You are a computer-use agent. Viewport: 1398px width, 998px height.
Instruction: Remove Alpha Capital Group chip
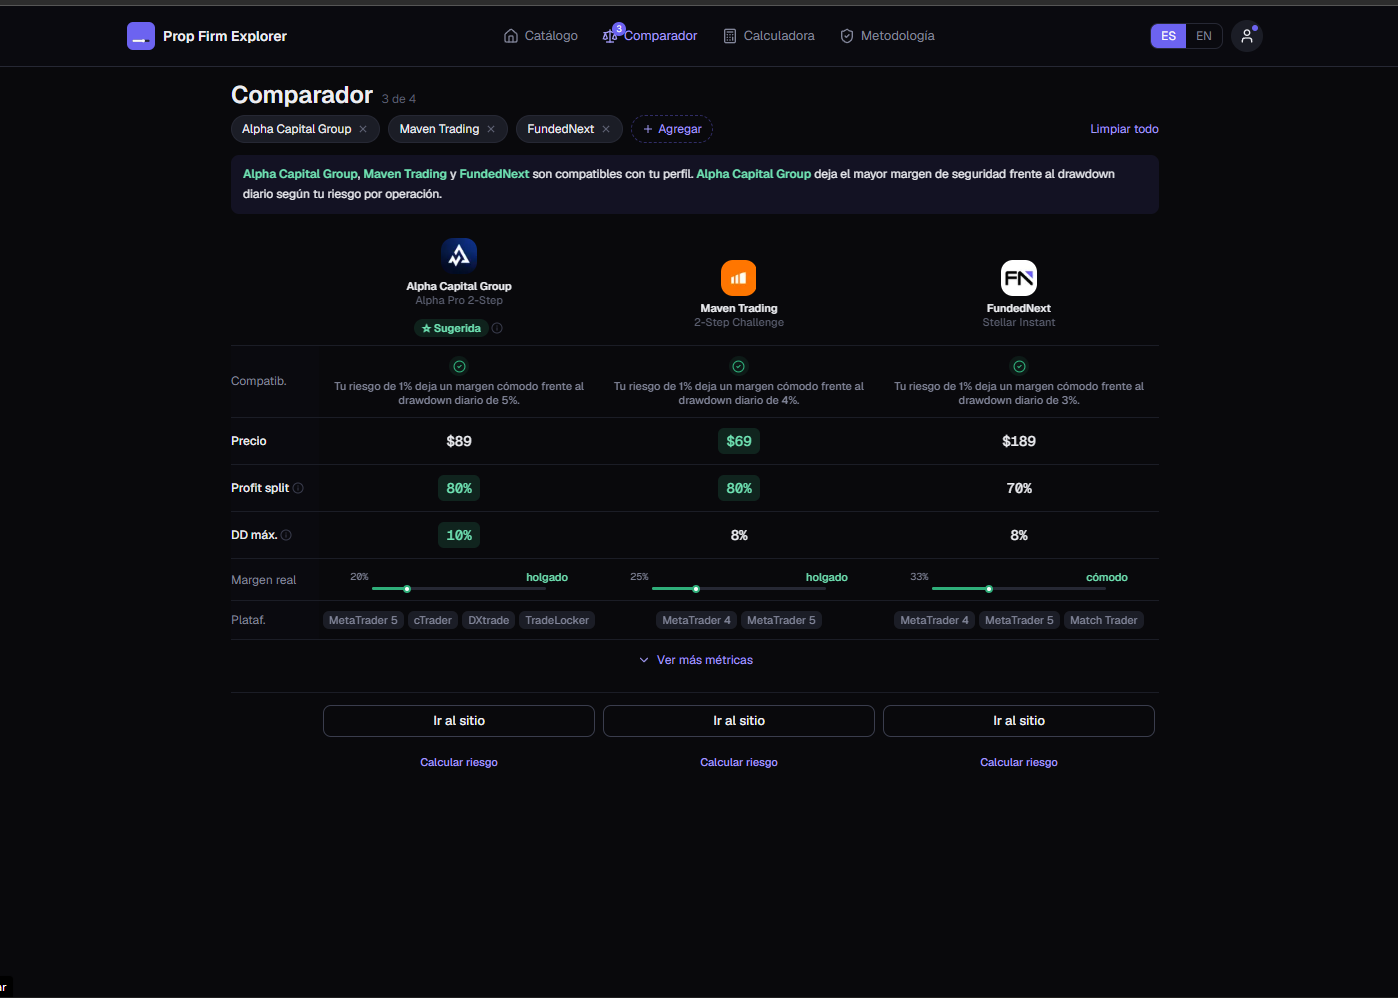pyautogui.click(x=363, y=129)
